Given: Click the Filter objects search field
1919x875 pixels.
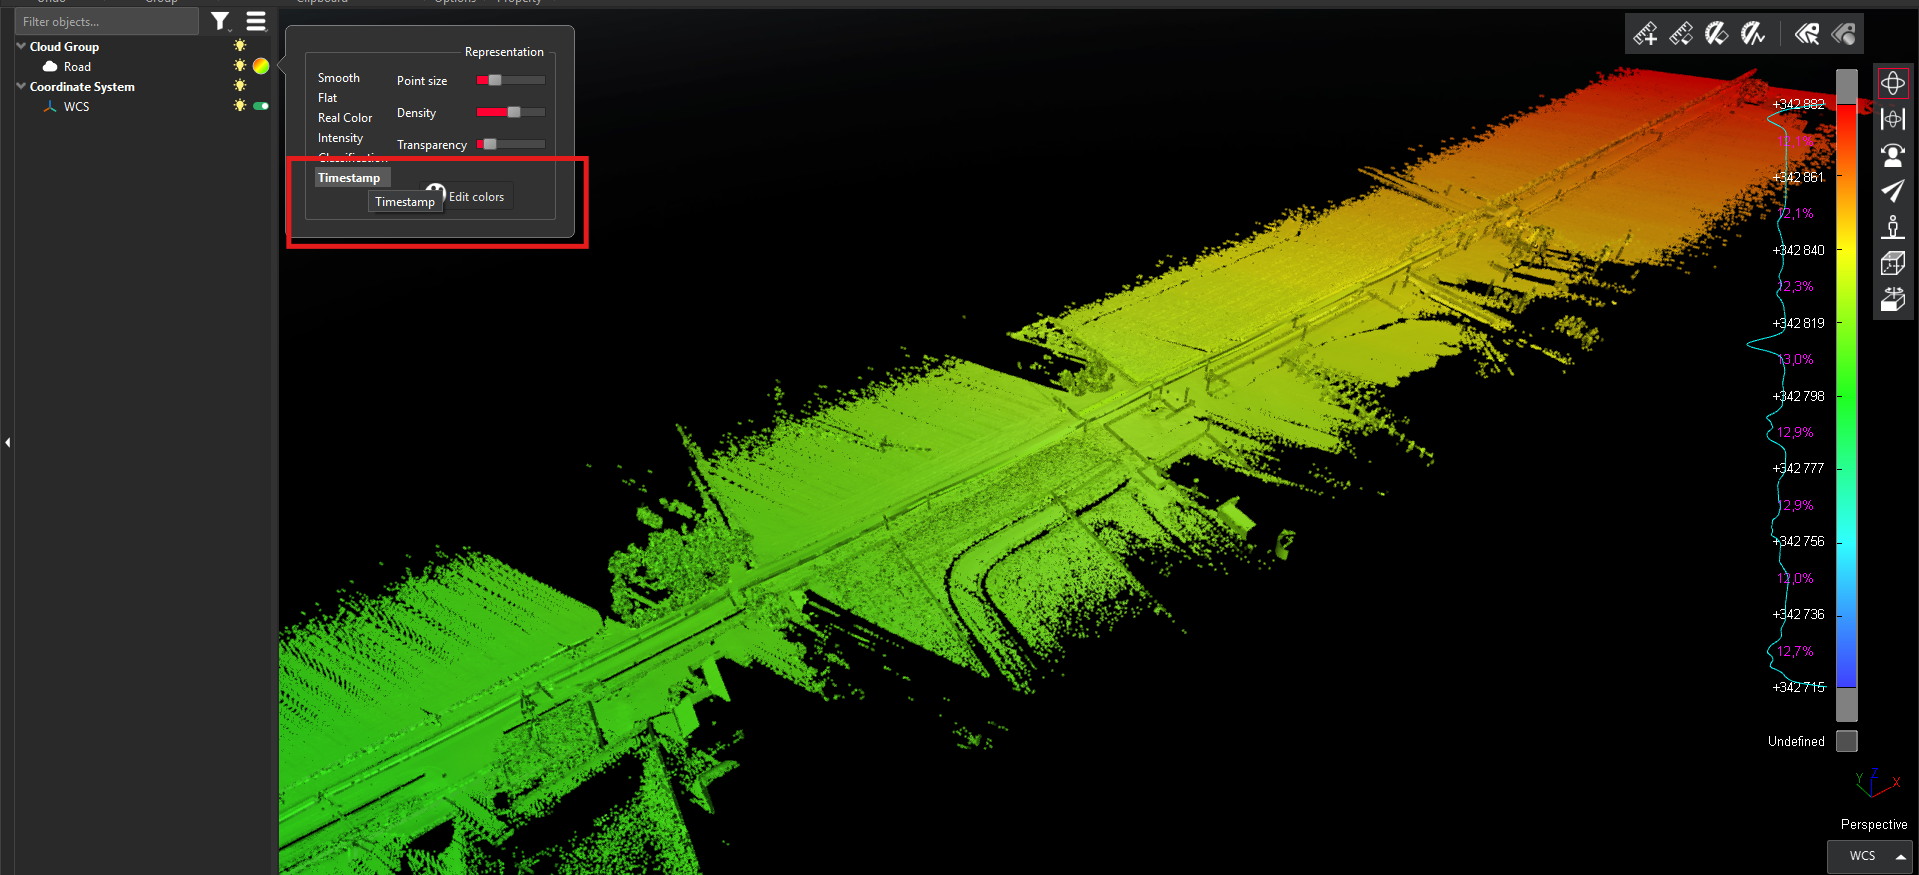Looking at the screenshot, I should (107, 21).
